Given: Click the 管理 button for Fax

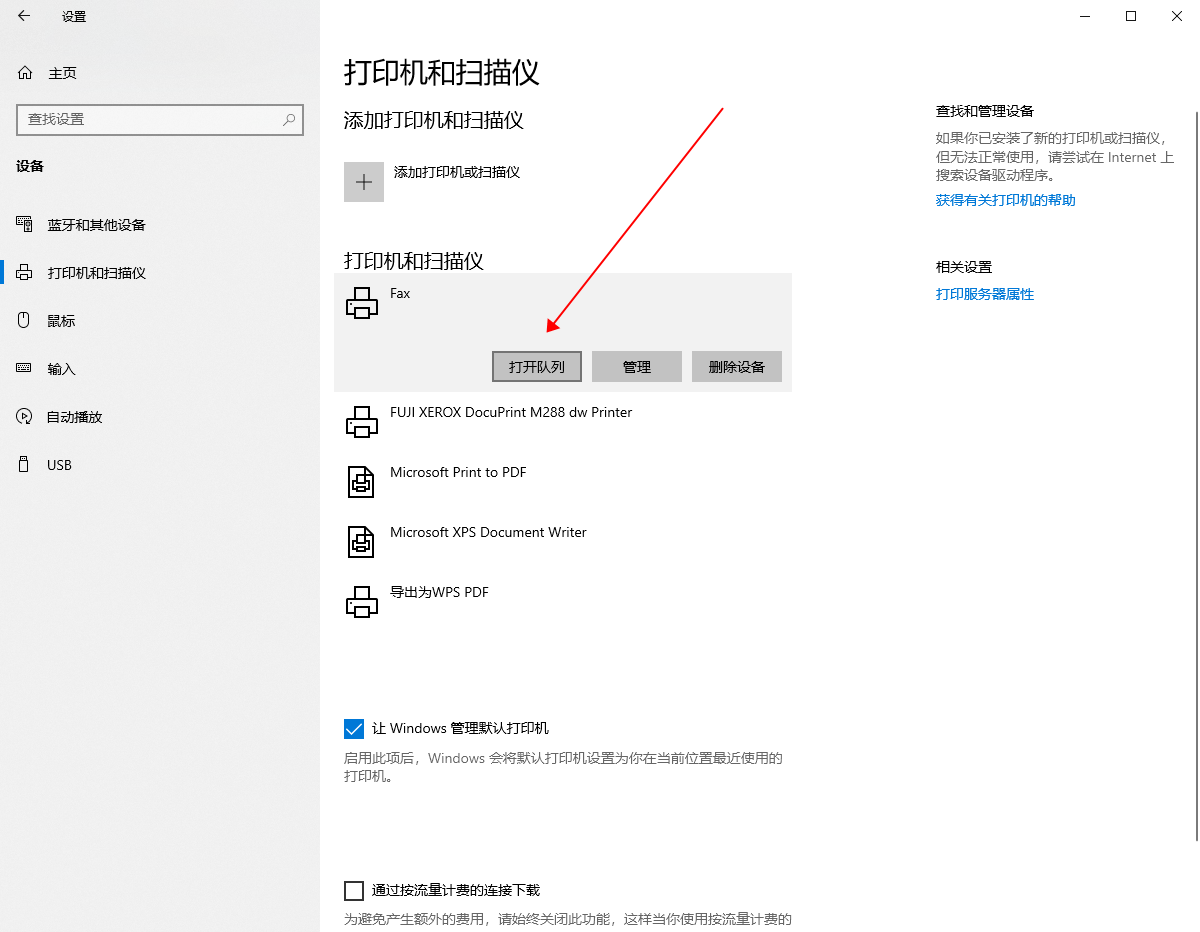Looking at the screenshot, I should (x=637, y=367).
